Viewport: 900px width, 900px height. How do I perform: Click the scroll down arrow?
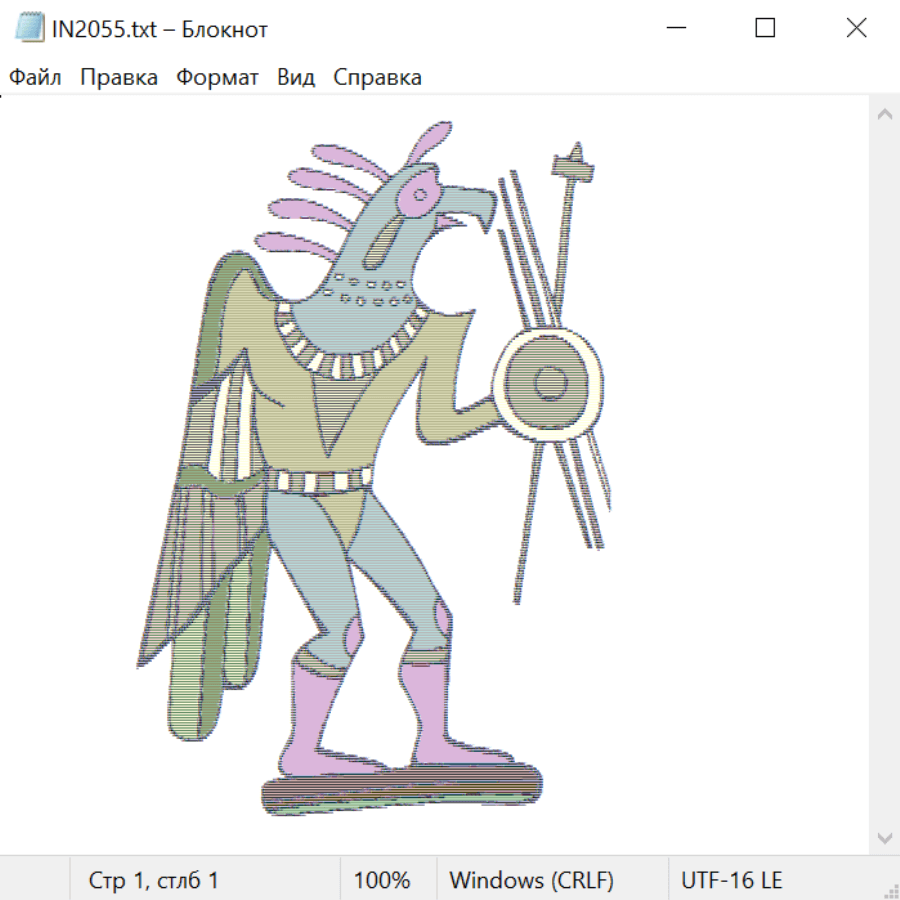[884, 837]
